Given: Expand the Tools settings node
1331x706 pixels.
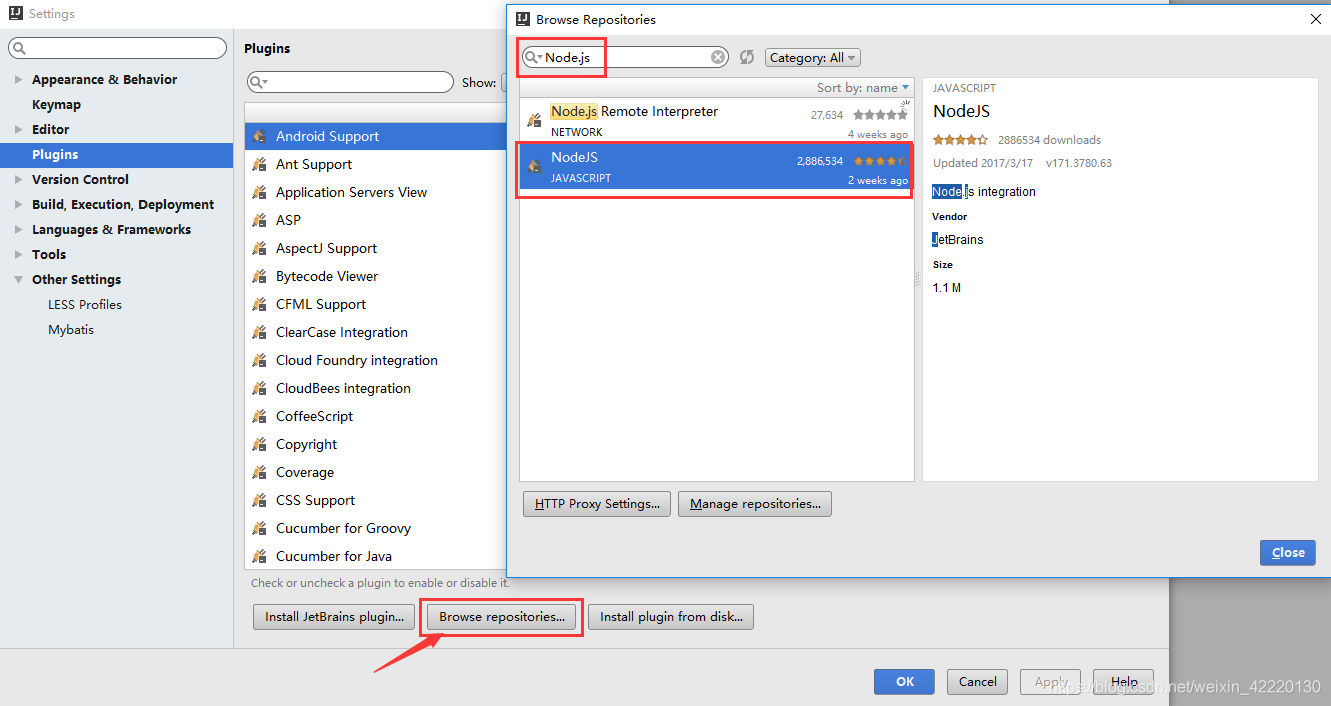Looking at the screenshot, I should click(x=19, y=254).
